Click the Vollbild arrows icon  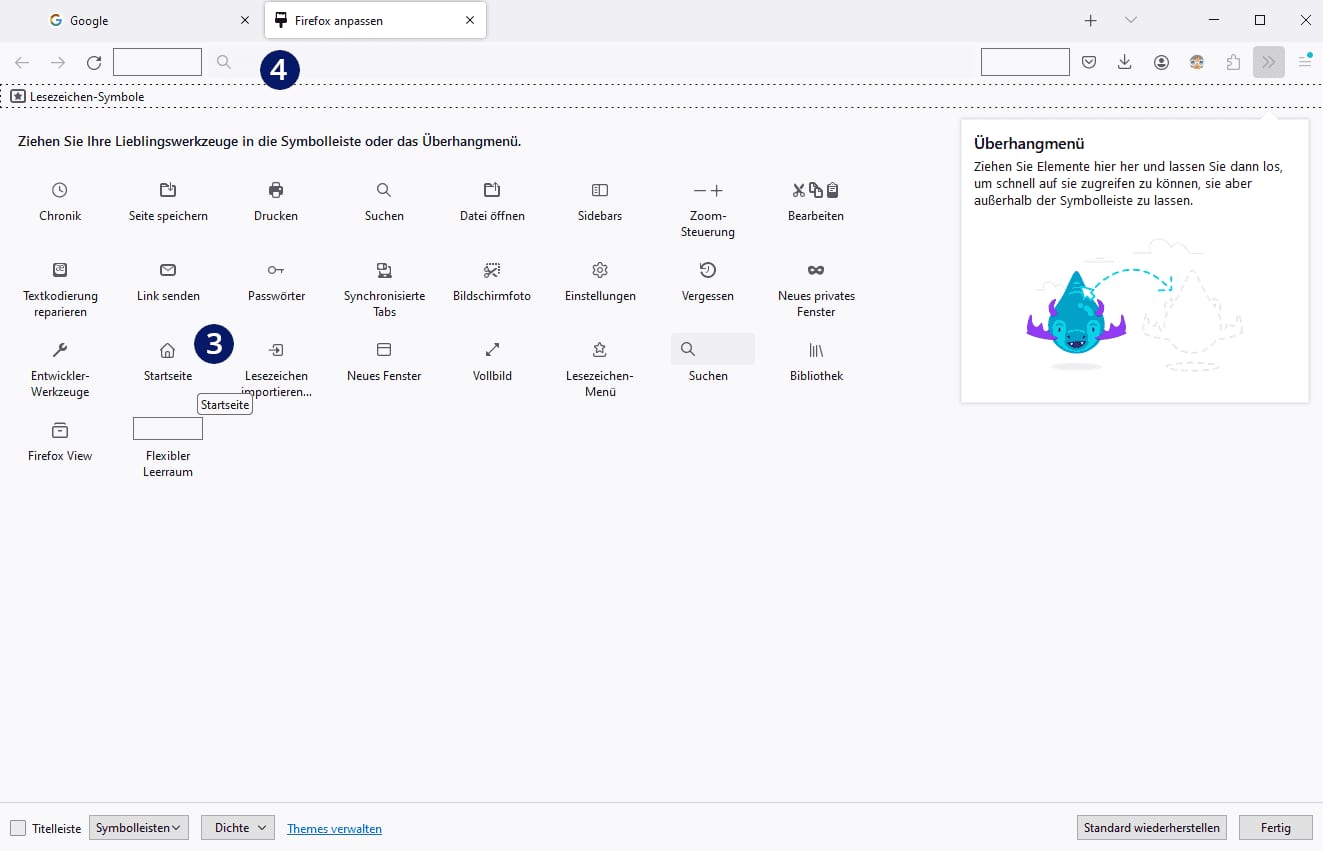pyautogui.click(x=492, y=350)
